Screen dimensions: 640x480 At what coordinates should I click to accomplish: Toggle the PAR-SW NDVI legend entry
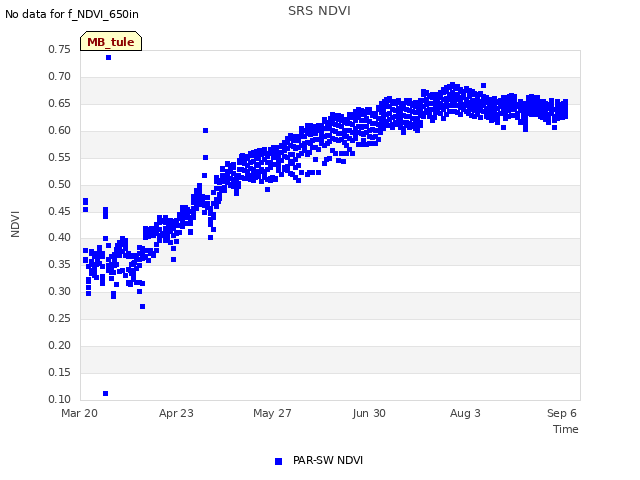(x=319, y=460)
